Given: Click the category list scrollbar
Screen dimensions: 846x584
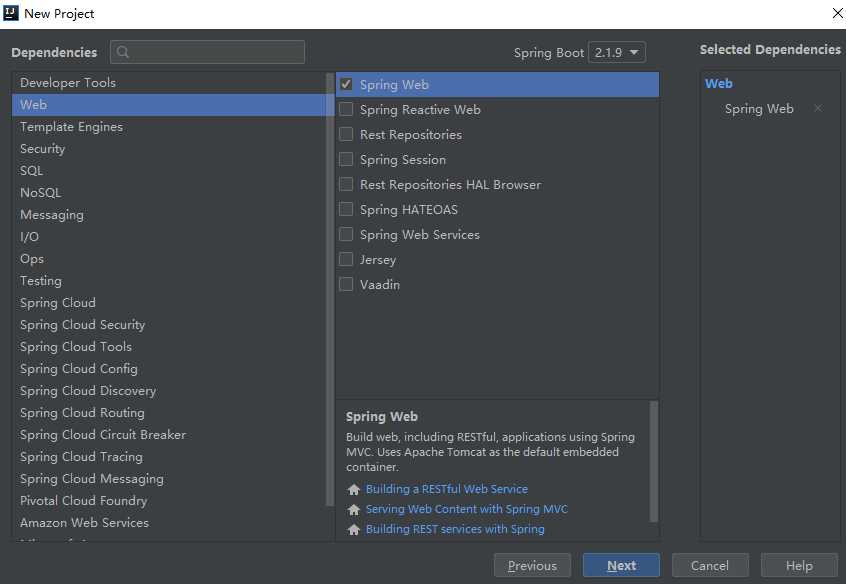Looking at the screenshot, I should pos(330,290).
